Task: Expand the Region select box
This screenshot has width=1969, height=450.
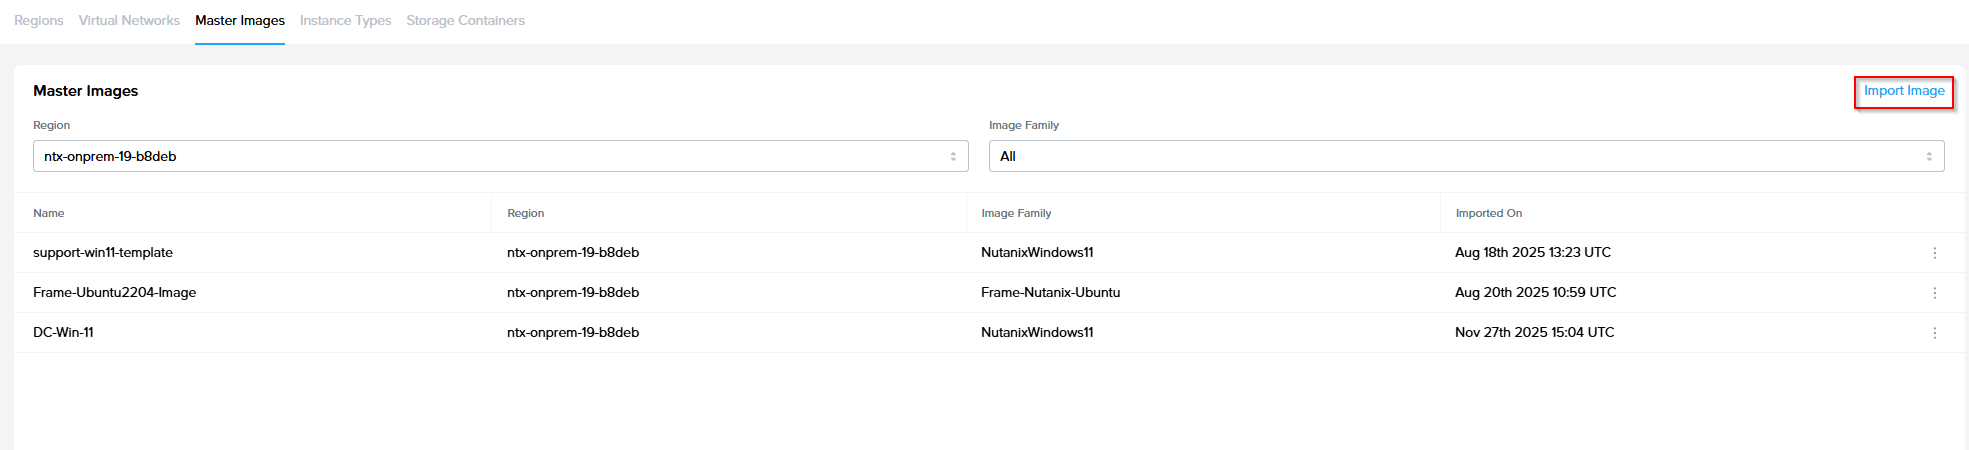Action: (500, 156)
